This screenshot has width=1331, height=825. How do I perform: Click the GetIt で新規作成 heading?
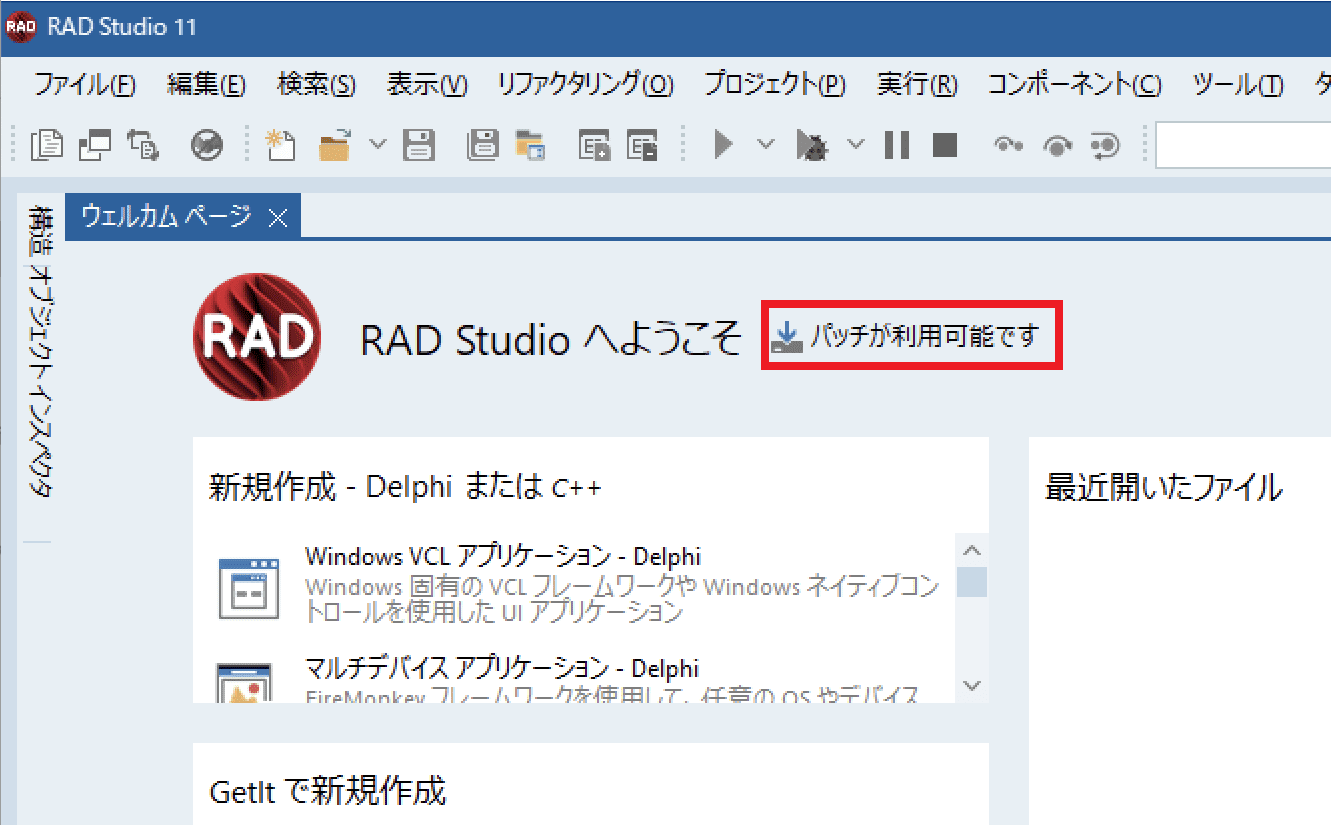click(328, 792)
